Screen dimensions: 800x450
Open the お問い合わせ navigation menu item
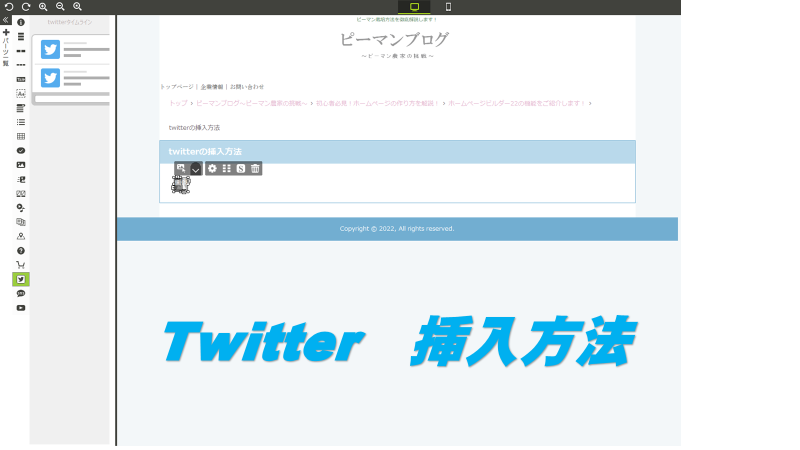[247, 87]
